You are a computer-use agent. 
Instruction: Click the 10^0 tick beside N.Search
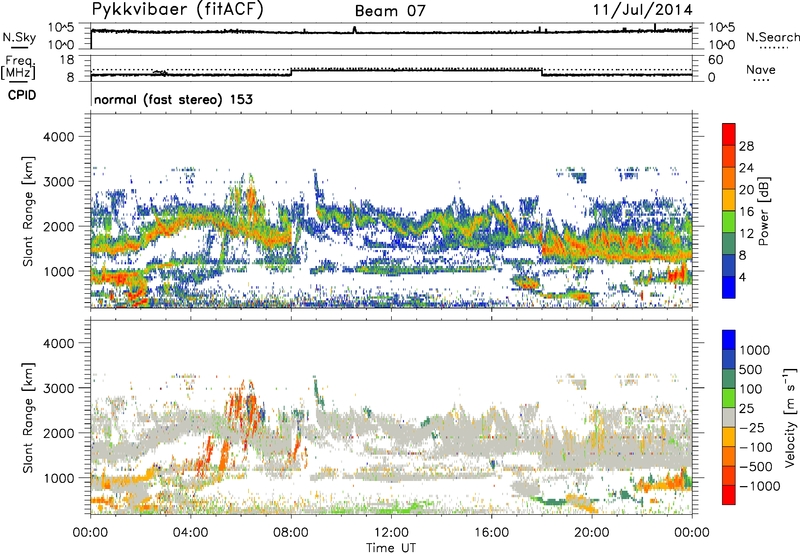[721, 45]
